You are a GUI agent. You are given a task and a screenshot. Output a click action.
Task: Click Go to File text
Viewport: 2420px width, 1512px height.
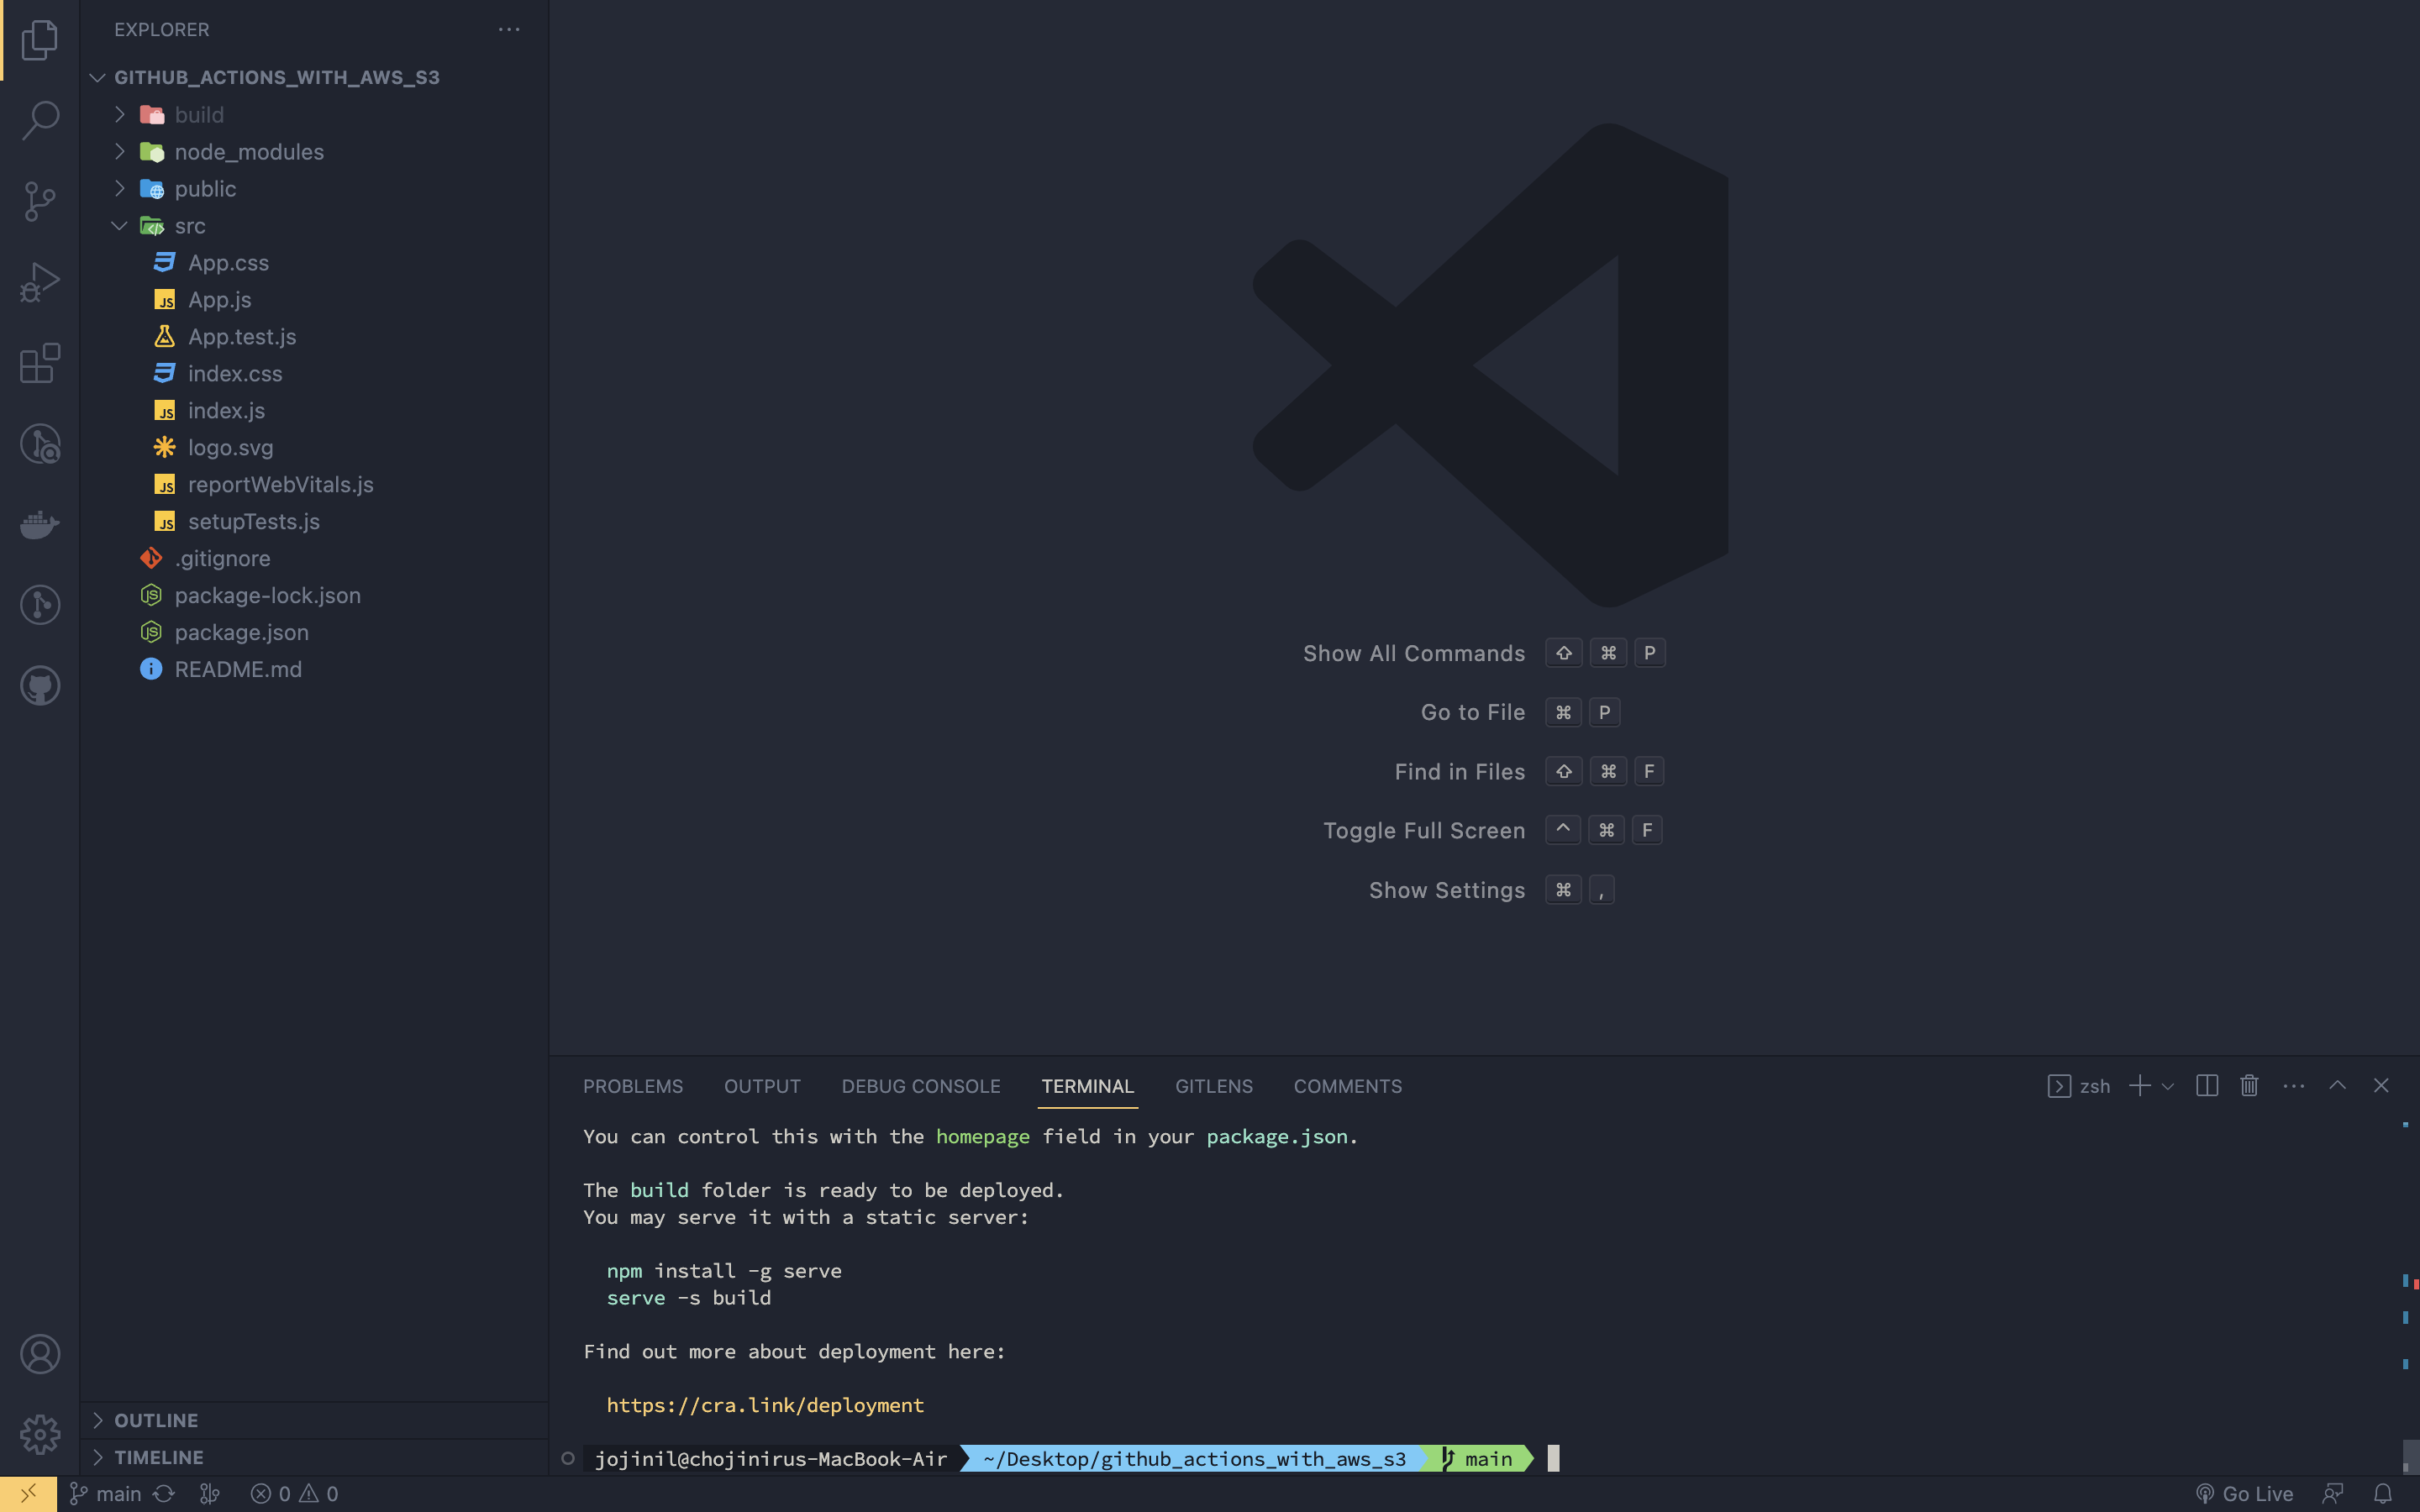pos(1473,713)
